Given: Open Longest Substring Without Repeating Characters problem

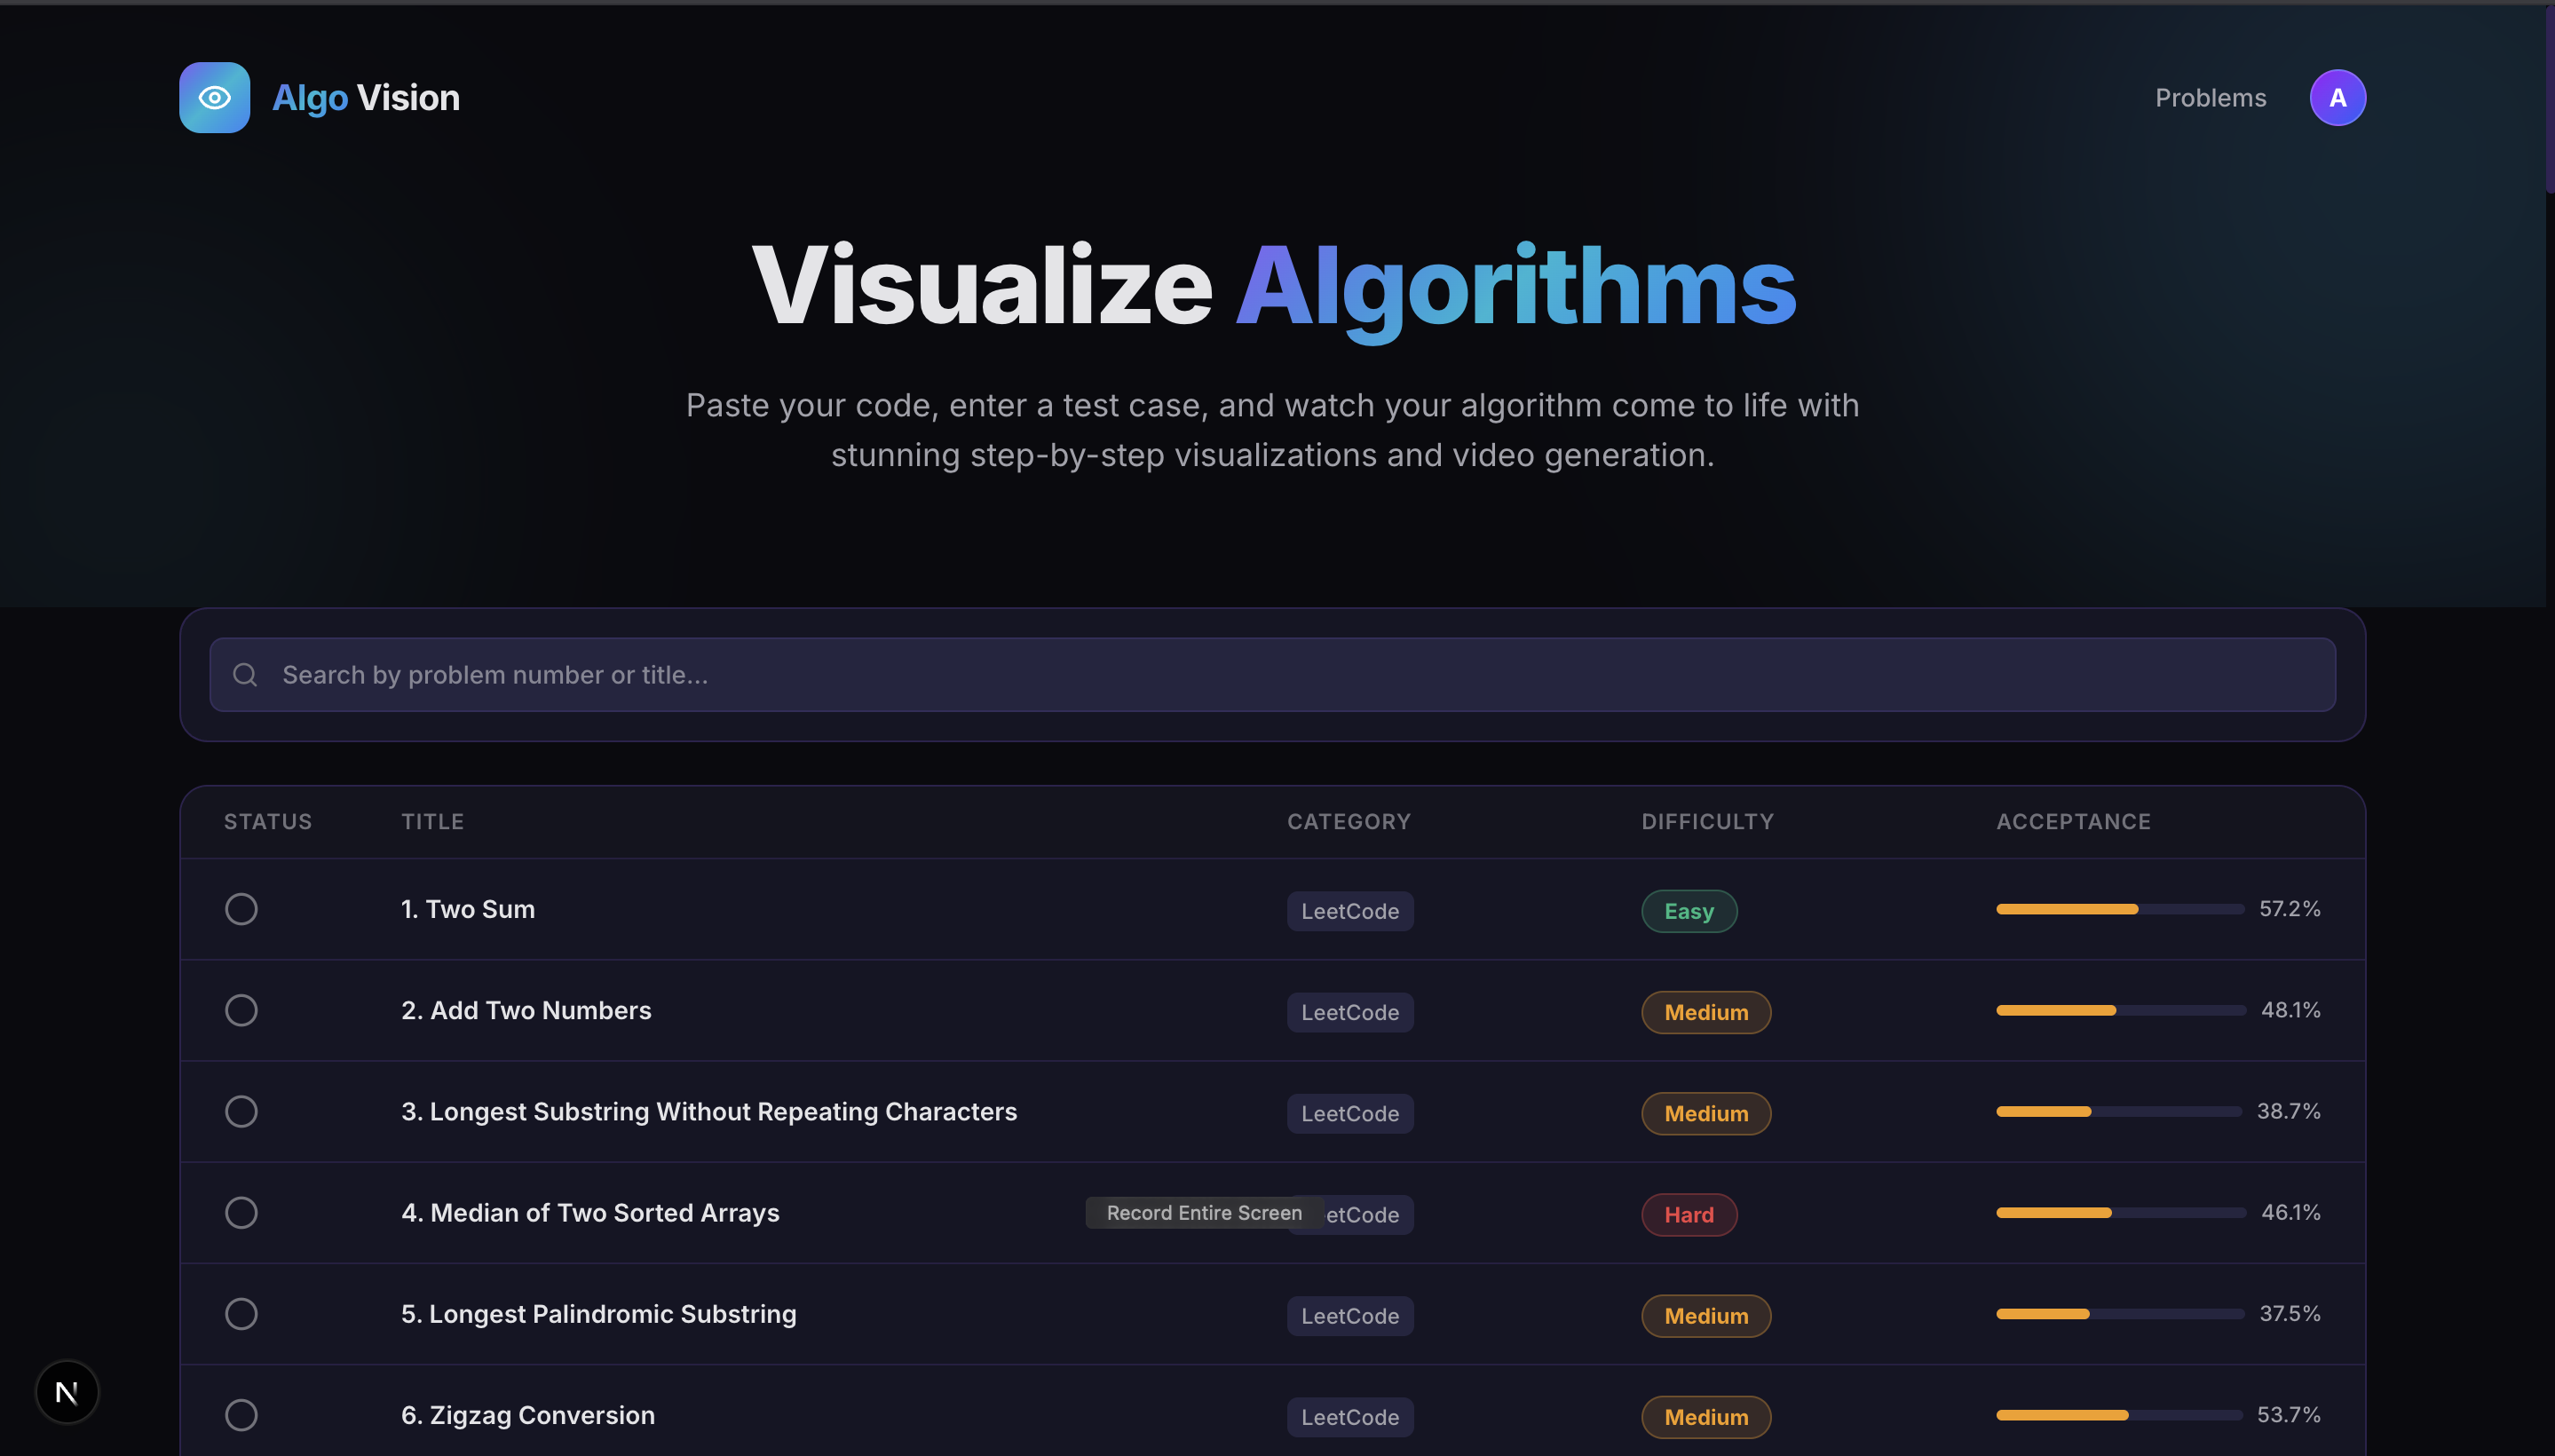Looking at the screenshot, I should click(x=708, y=1111).
